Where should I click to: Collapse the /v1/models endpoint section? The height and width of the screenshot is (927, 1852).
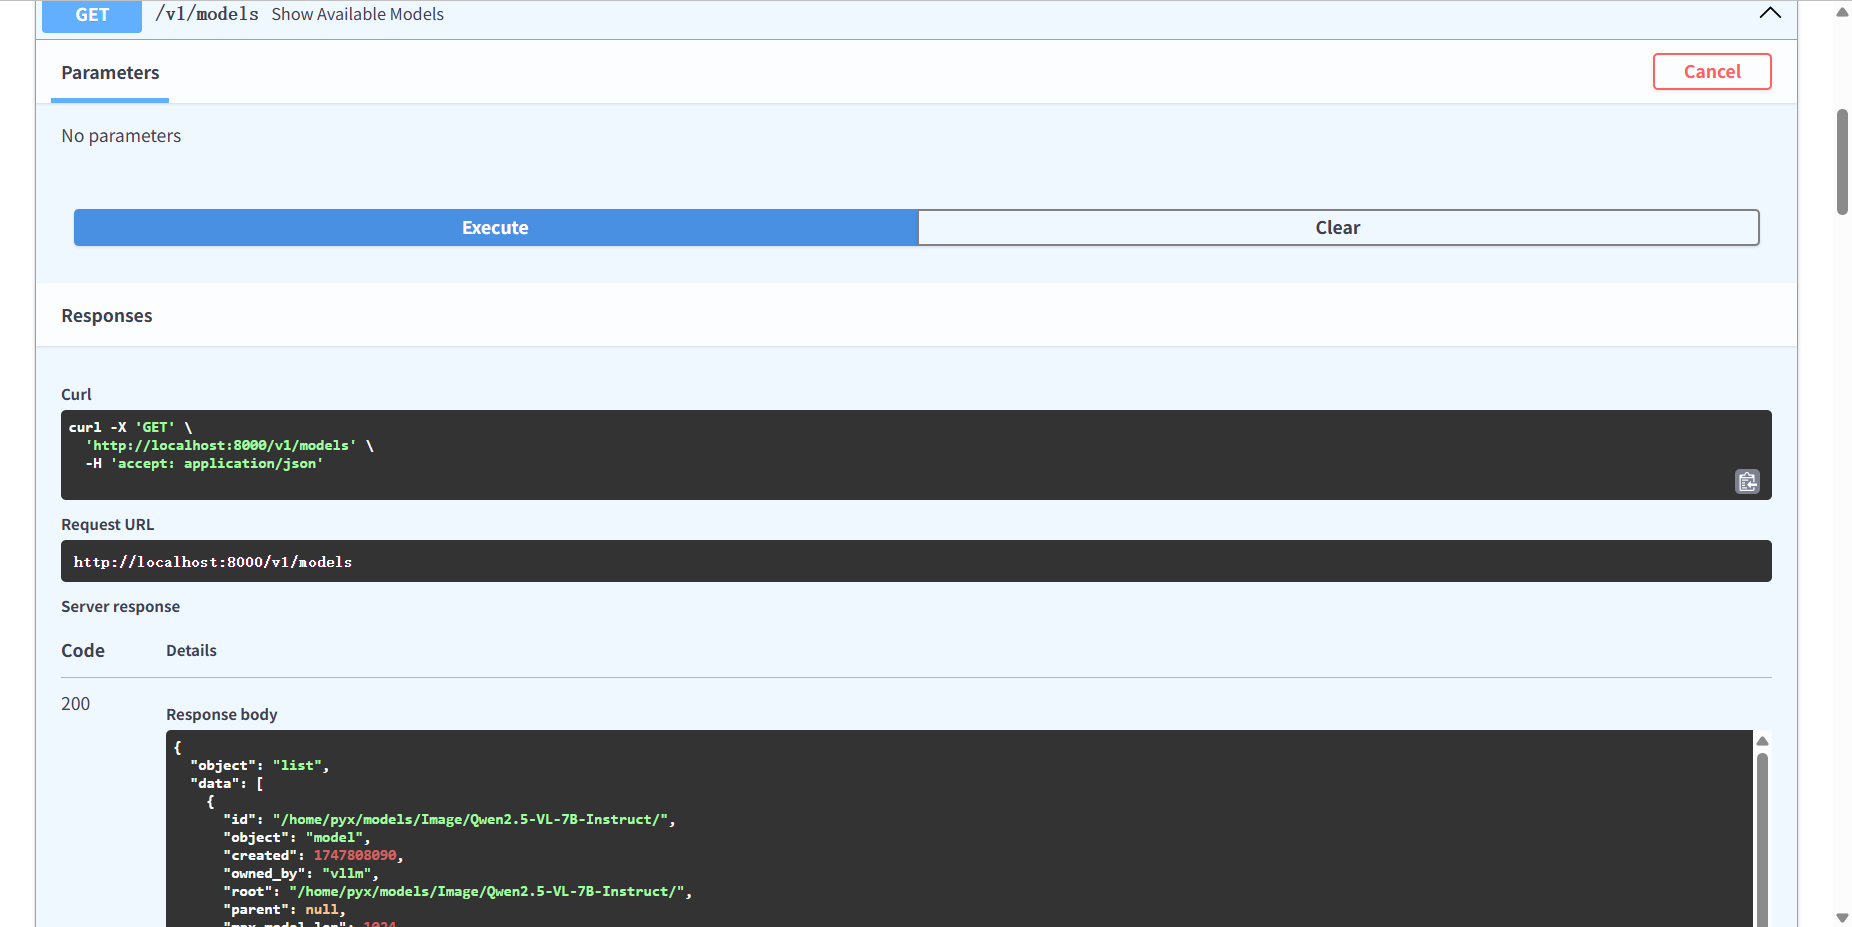coord(1770,13)
